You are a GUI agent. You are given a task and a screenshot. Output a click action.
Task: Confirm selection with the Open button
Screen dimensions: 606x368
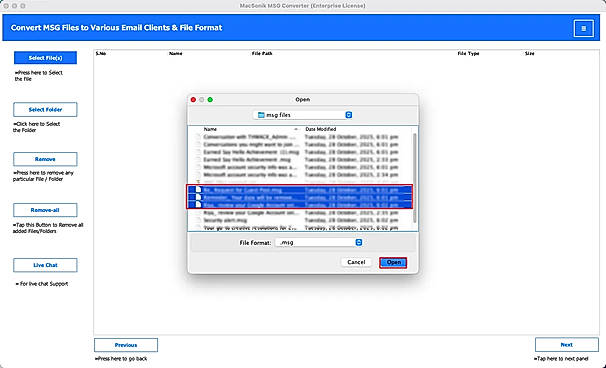pos(393,262)
